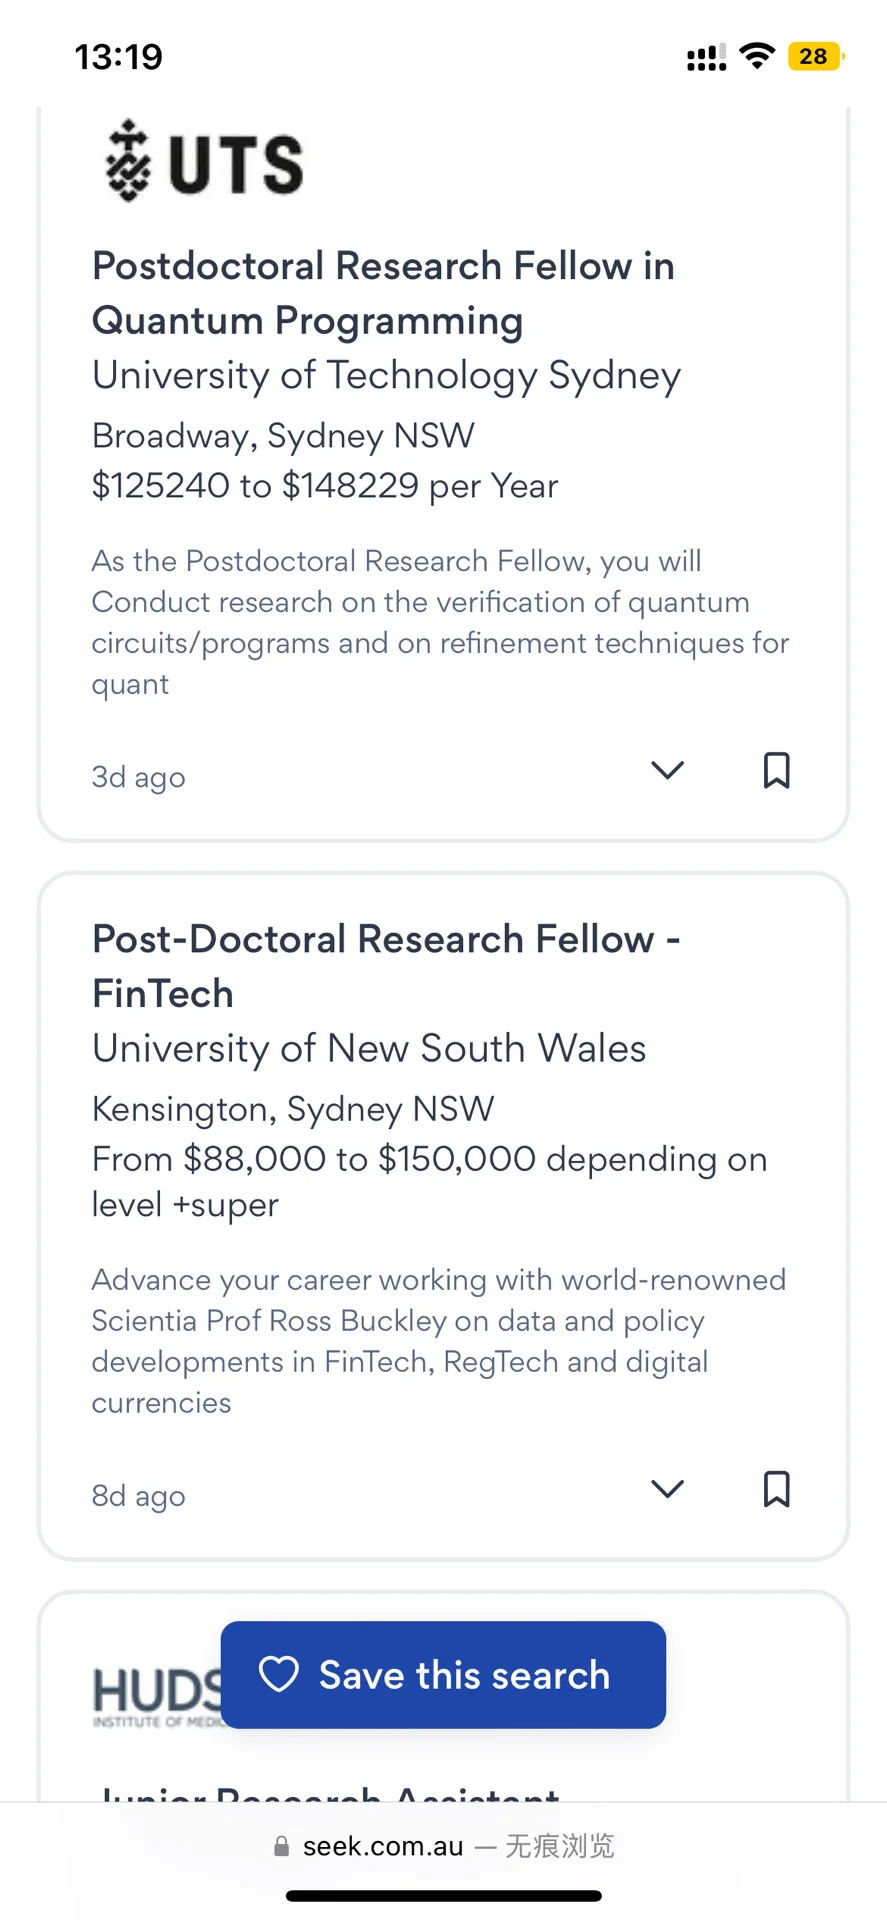This screenshot has height=1920, width=887.
Task: Bookmark the FinTech Research Fellow job
Action: [776, 1489]
